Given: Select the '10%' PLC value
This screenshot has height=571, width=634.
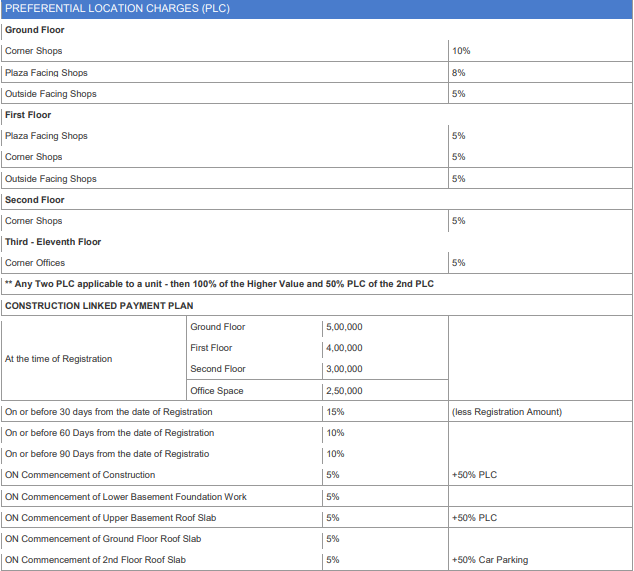Looking at the screenshot, I should pyautogui.click(x=461, y=51).
